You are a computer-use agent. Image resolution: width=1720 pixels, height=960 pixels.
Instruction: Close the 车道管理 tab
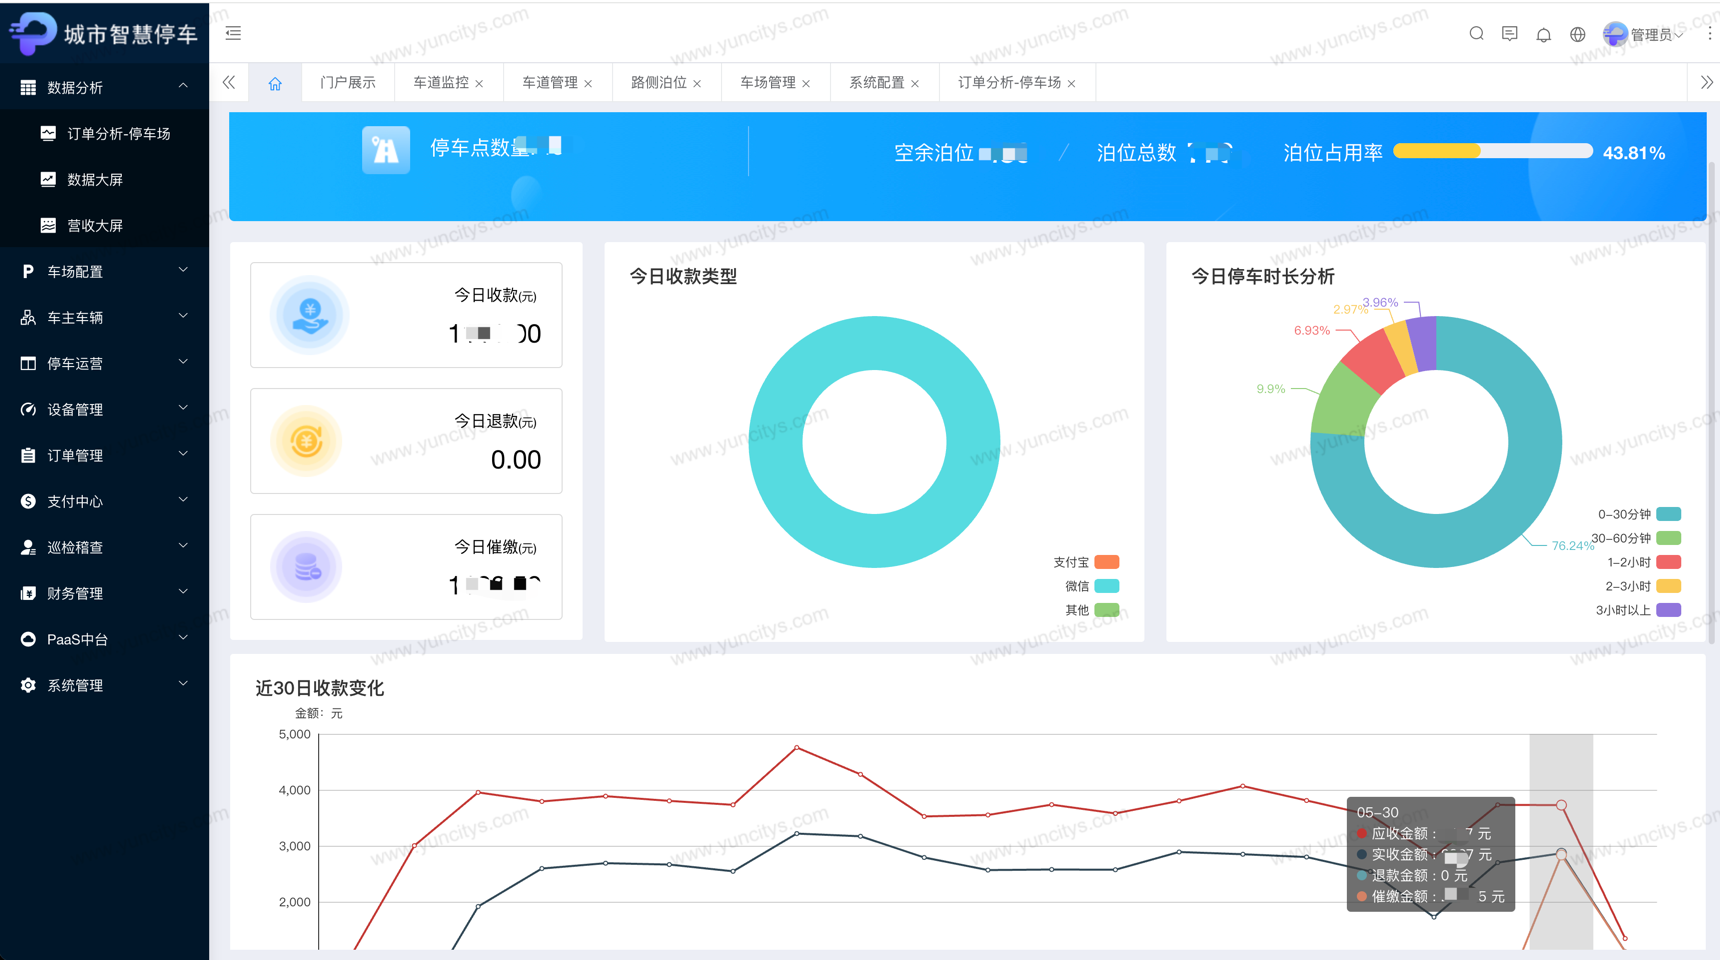[x=588, y=84]
